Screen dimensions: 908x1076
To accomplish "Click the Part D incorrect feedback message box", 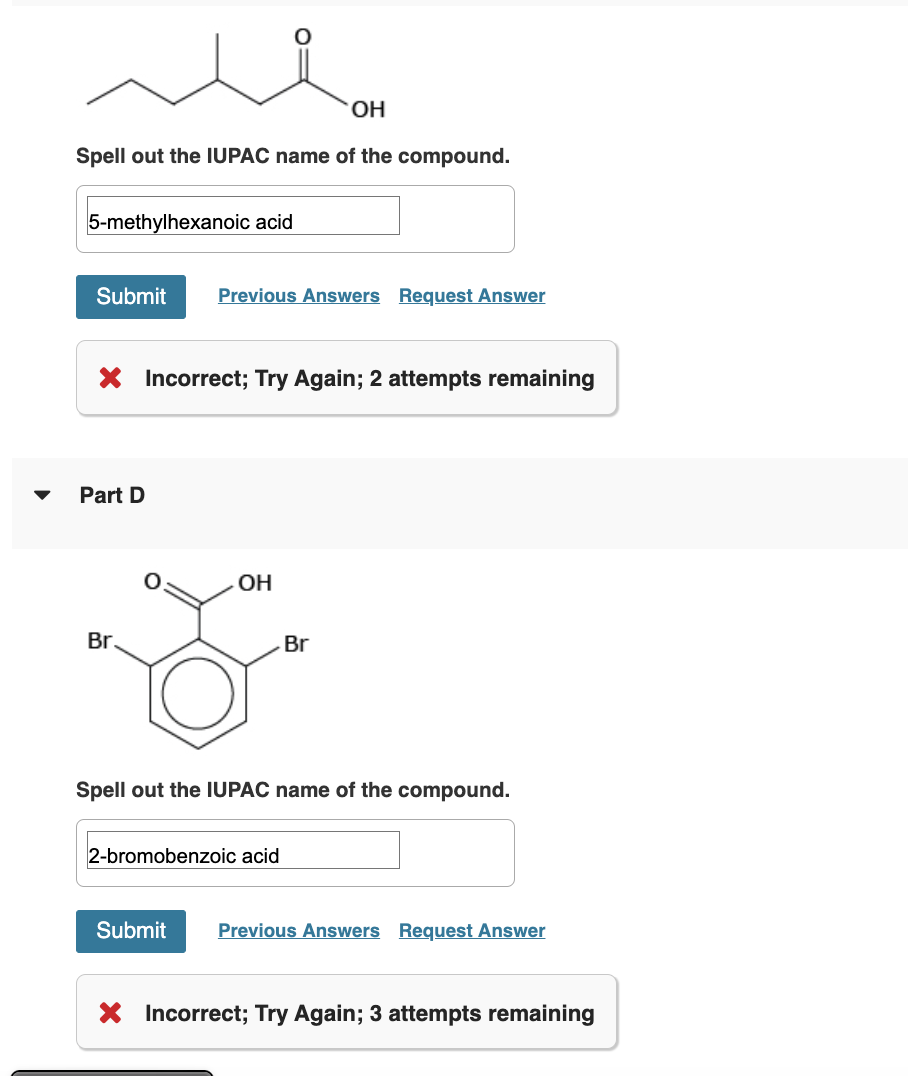I will coord(347,1013).
